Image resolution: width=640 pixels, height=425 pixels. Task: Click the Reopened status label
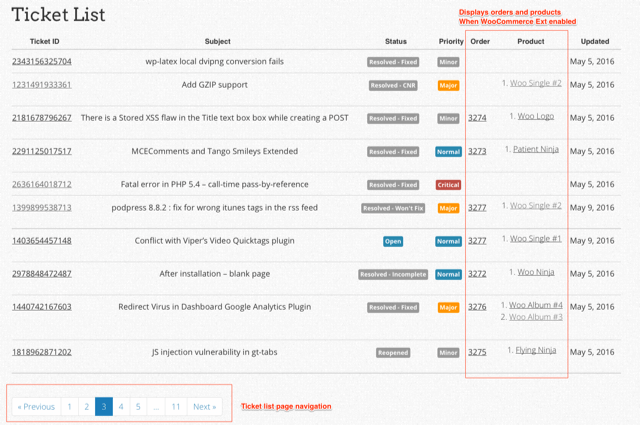[393, 353]
